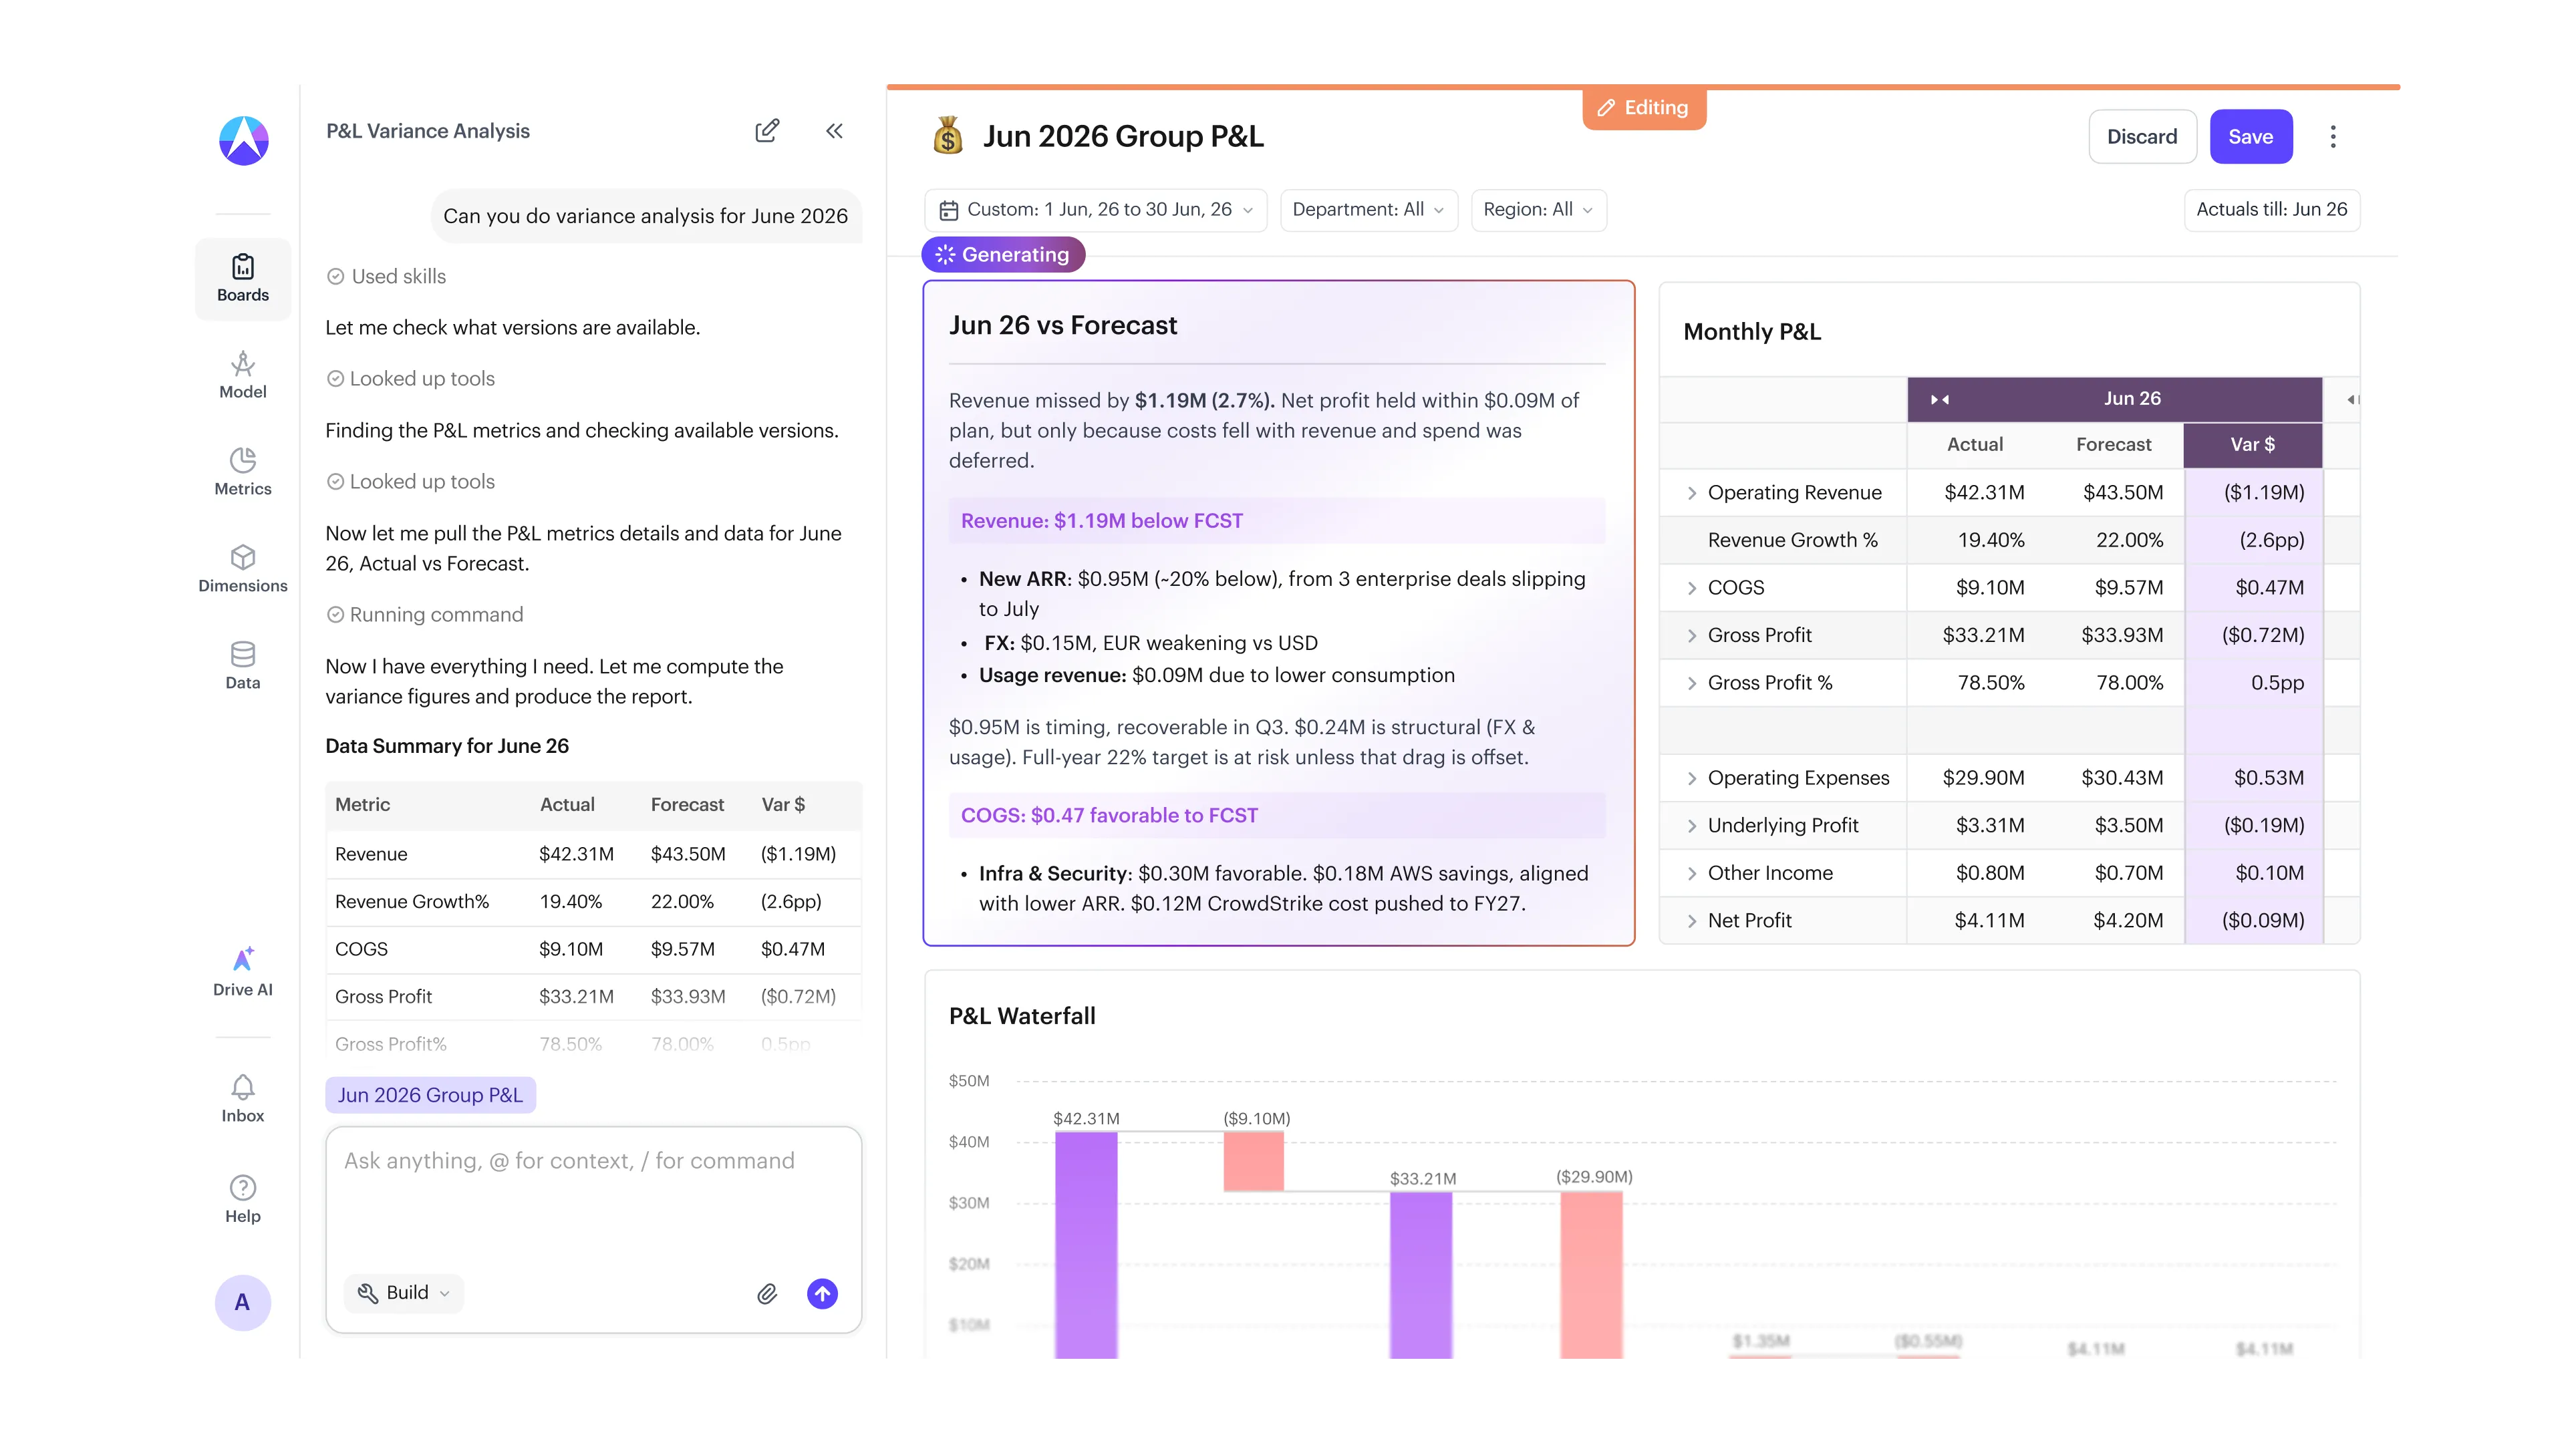2576x1443 pixels.
Task: Start a new chat with compose icon
Action: pos(767,131)
